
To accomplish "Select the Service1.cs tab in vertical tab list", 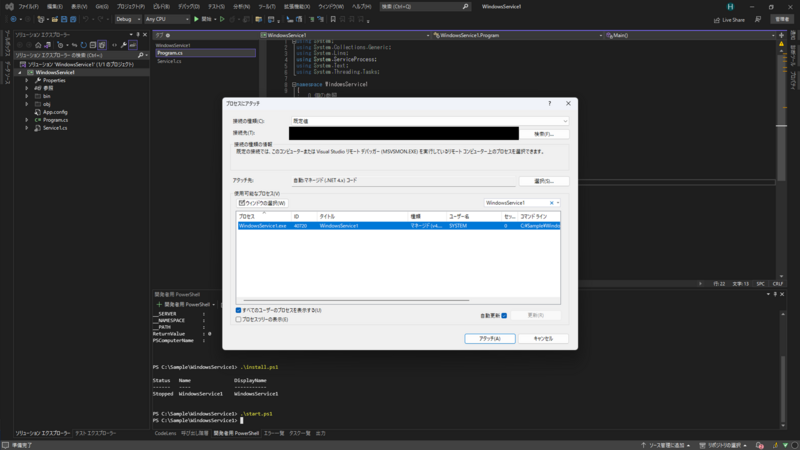I will pyautogui.click(x=169, y=61).
